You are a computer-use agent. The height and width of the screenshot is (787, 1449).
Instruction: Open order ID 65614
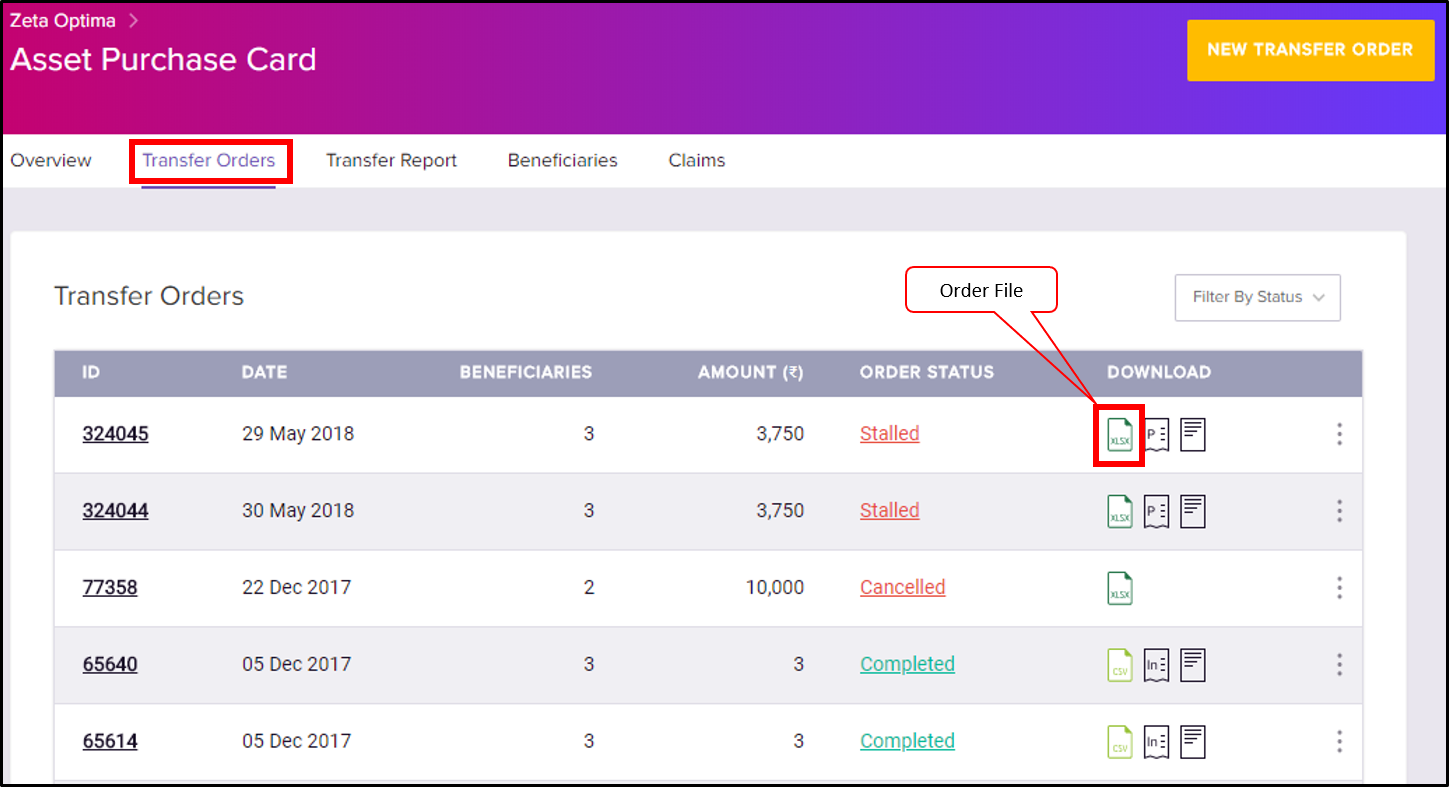[x=110, y=741]
